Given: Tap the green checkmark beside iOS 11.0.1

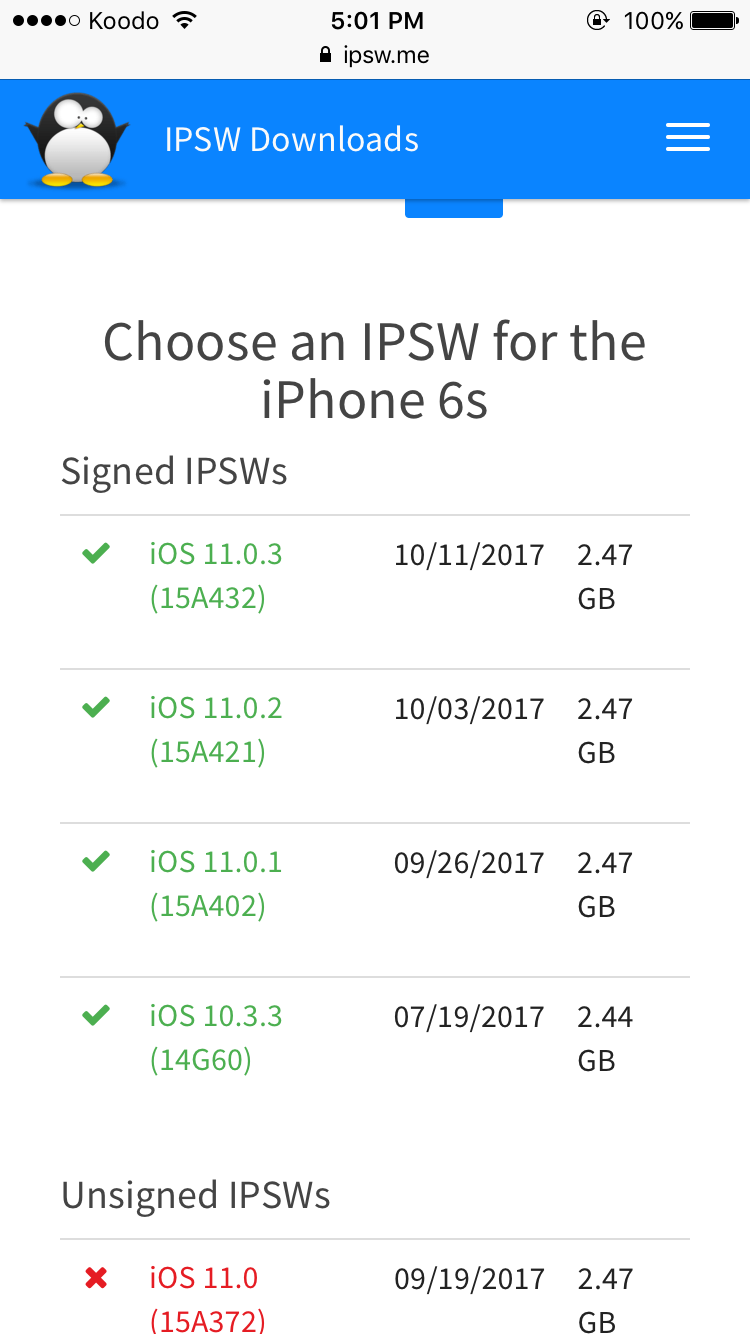Looking at the screenshot, I should (96, 861).
